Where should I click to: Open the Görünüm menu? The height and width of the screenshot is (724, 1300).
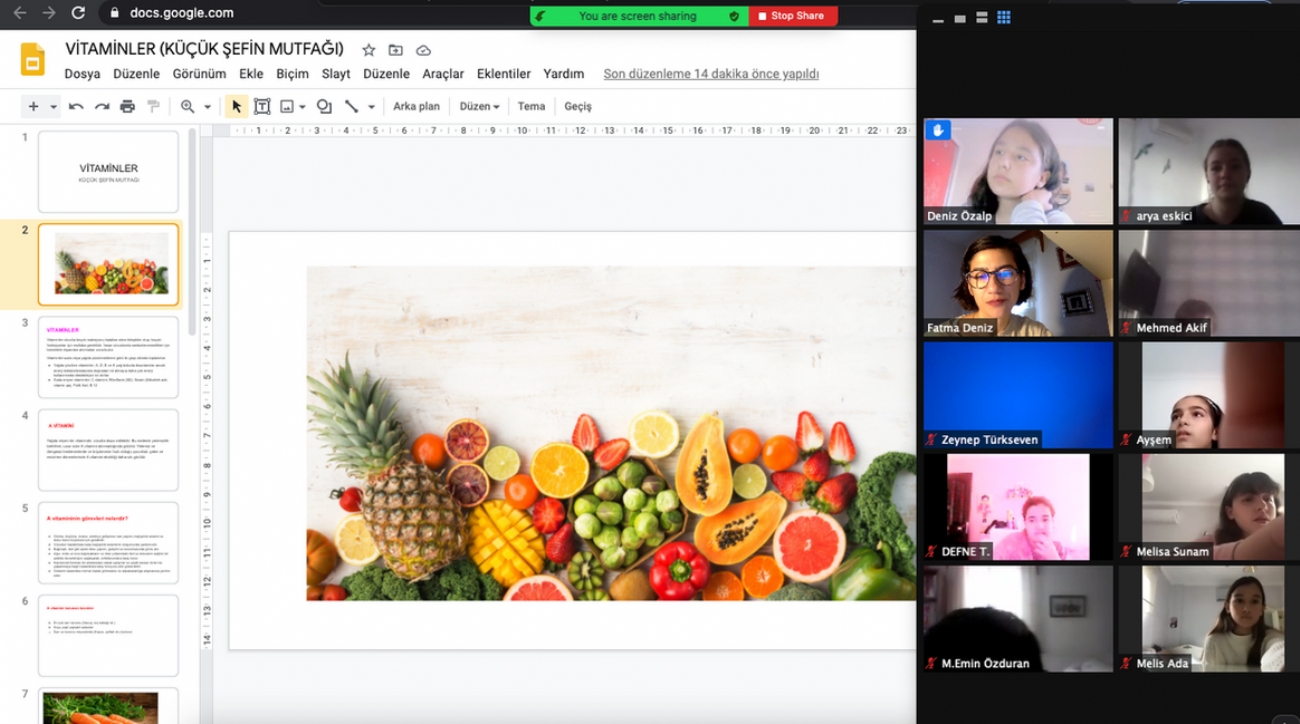point(199,74)
